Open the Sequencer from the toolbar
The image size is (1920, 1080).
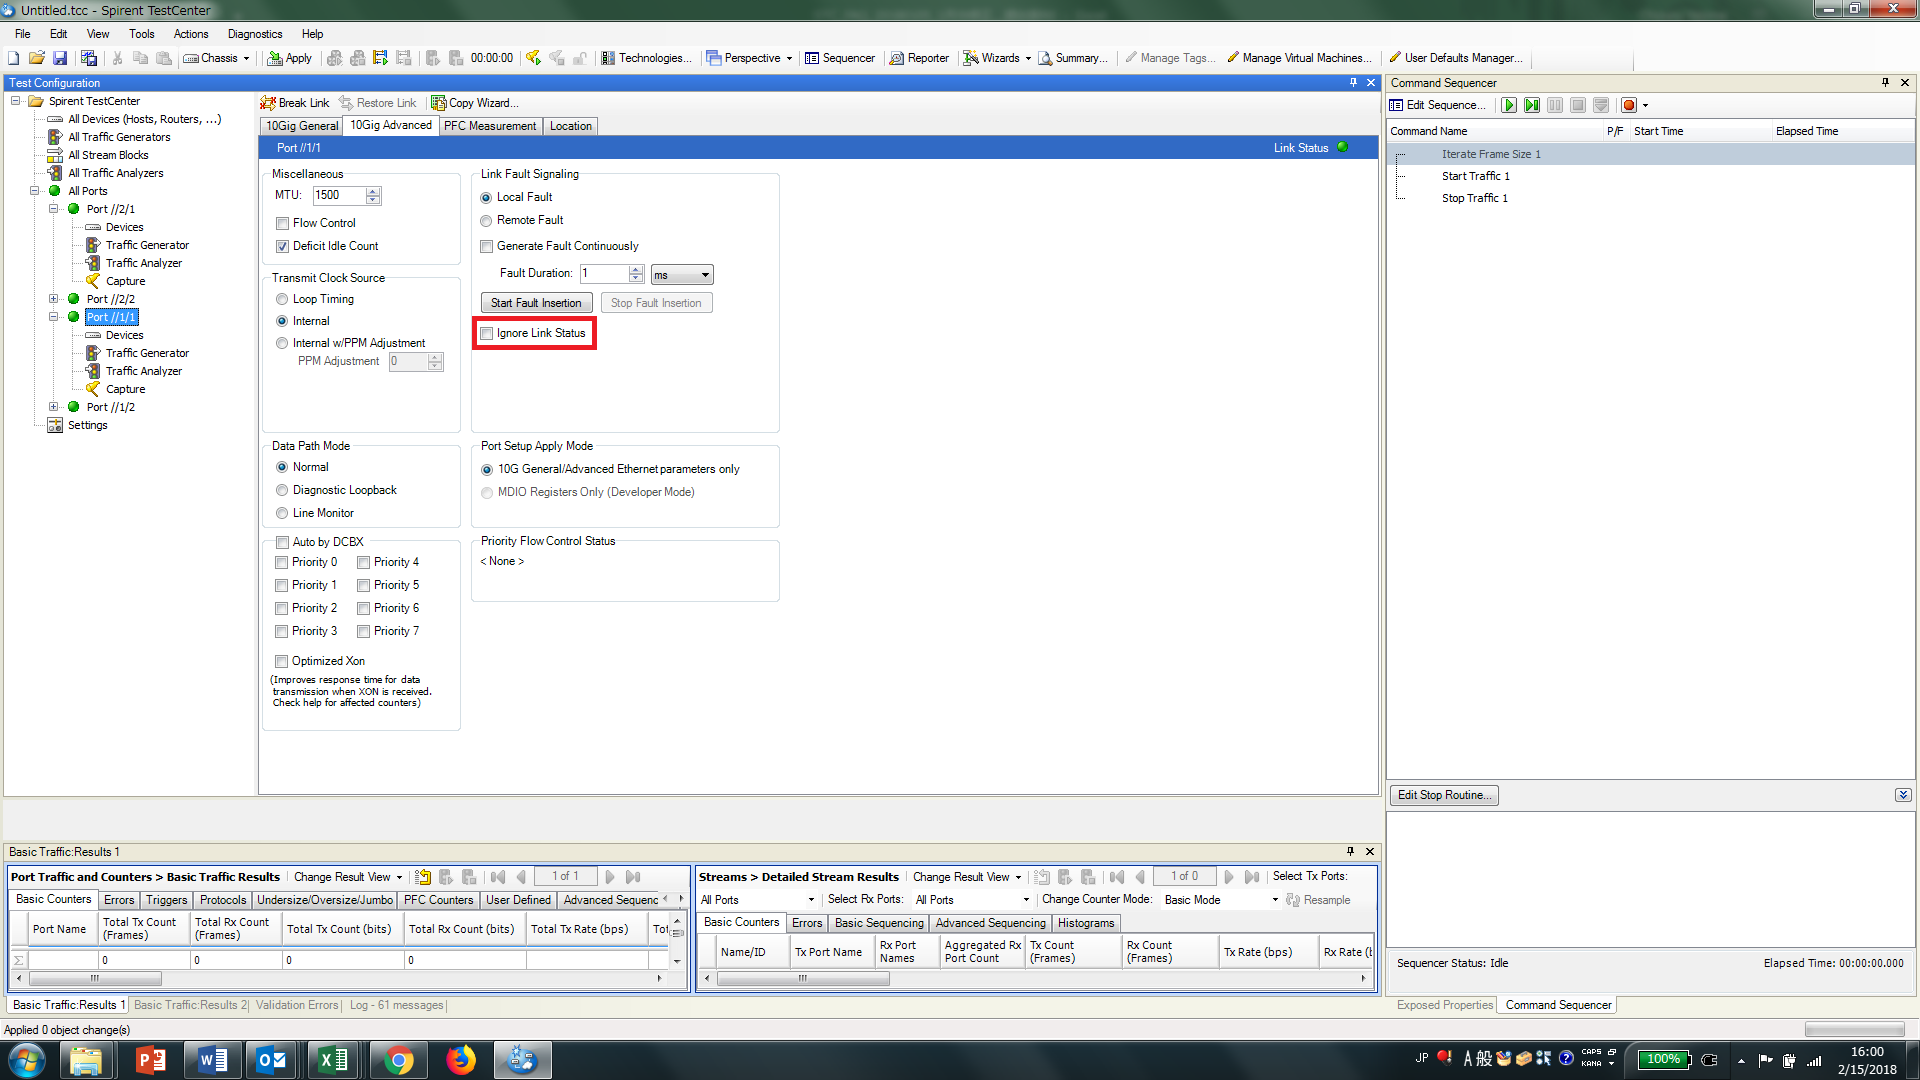point(840,58)
